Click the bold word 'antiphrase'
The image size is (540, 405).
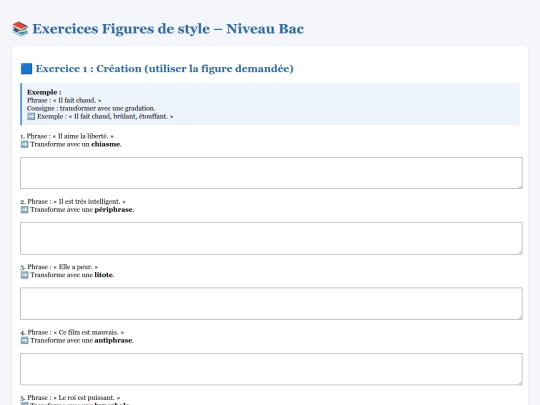[114, 340]
